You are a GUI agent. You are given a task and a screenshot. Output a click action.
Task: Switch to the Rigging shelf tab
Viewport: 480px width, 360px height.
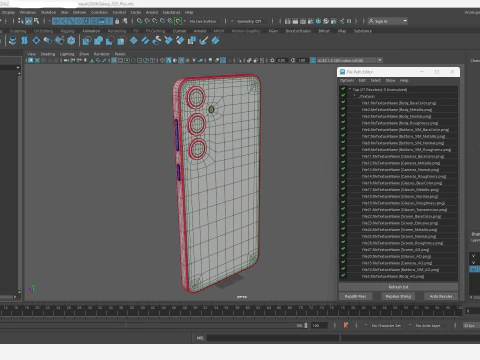click(67, 31)
